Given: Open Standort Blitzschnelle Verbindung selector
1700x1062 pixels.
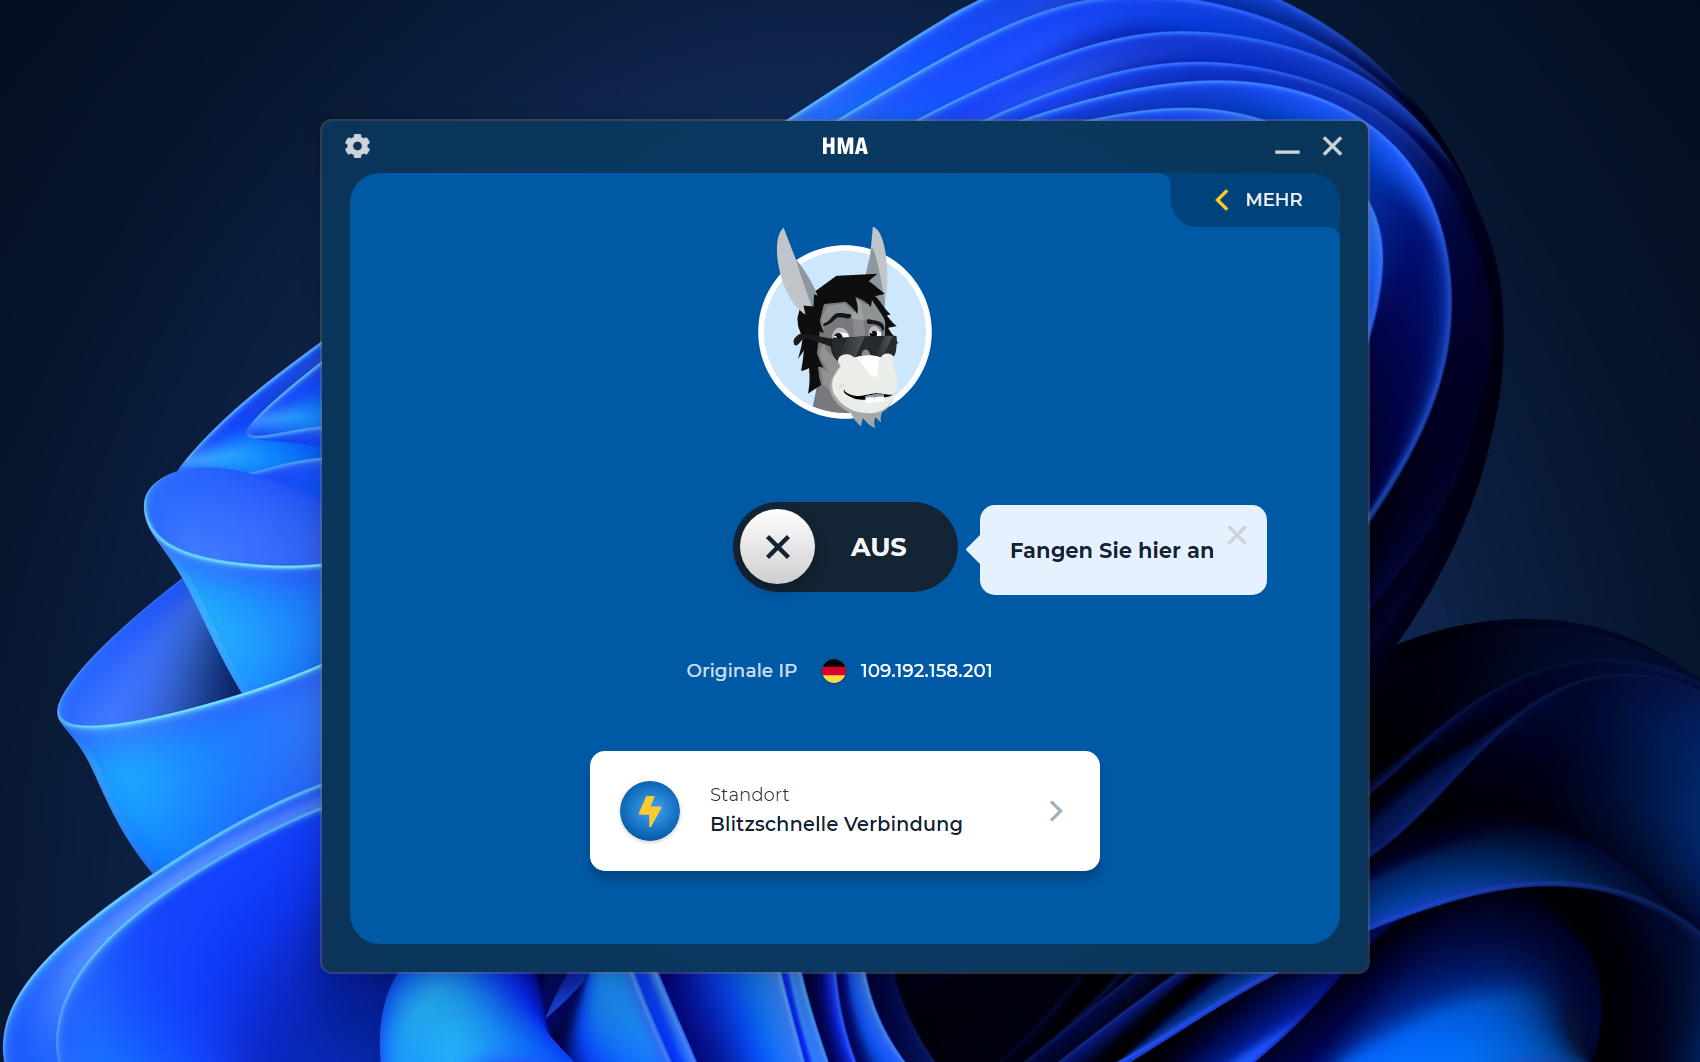Looking at the screenshot, I should [x=845, y=811].
